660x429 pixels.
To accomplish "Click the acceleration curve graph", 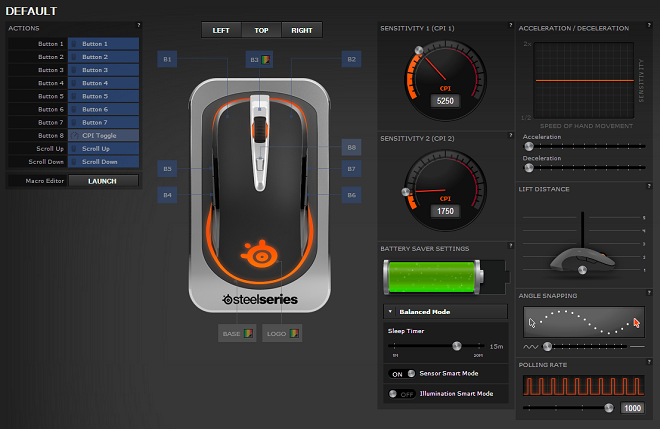I will (584, 80).
